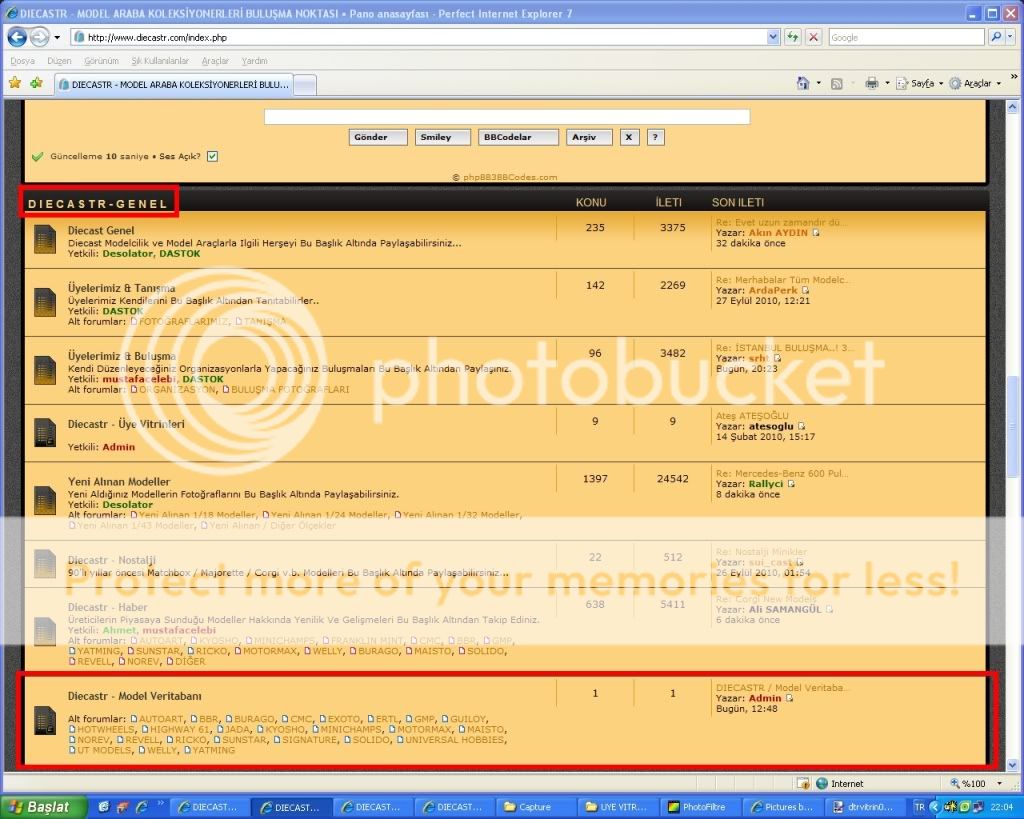Viewport: 1024px width, 819px height.
Task: Click the address bar URL field
Action: (418, 37)
